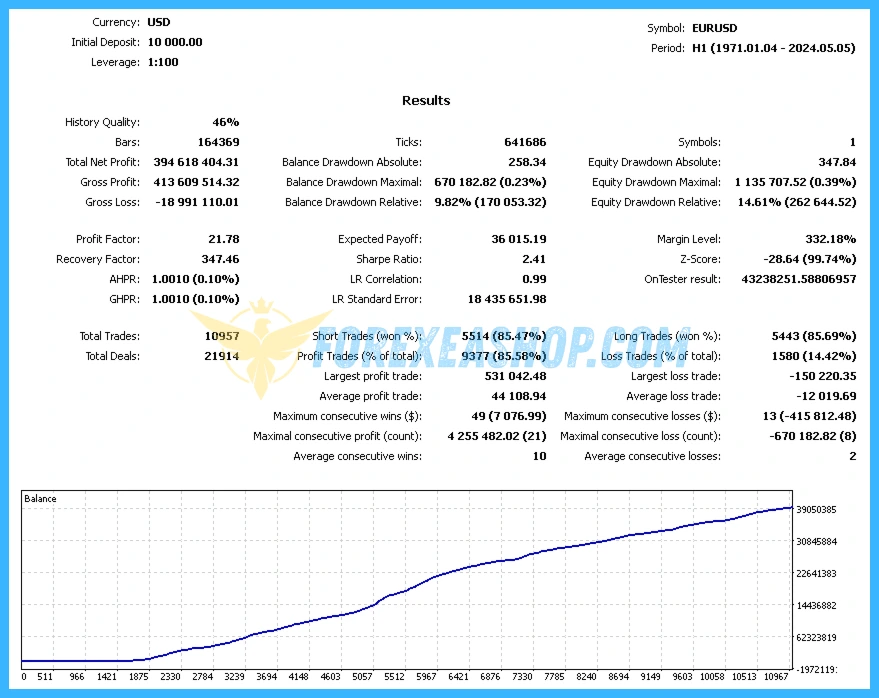This screenshot has width=879, height=698.
Task: Click the Balance label above the chart
Action: pos(40,499)
